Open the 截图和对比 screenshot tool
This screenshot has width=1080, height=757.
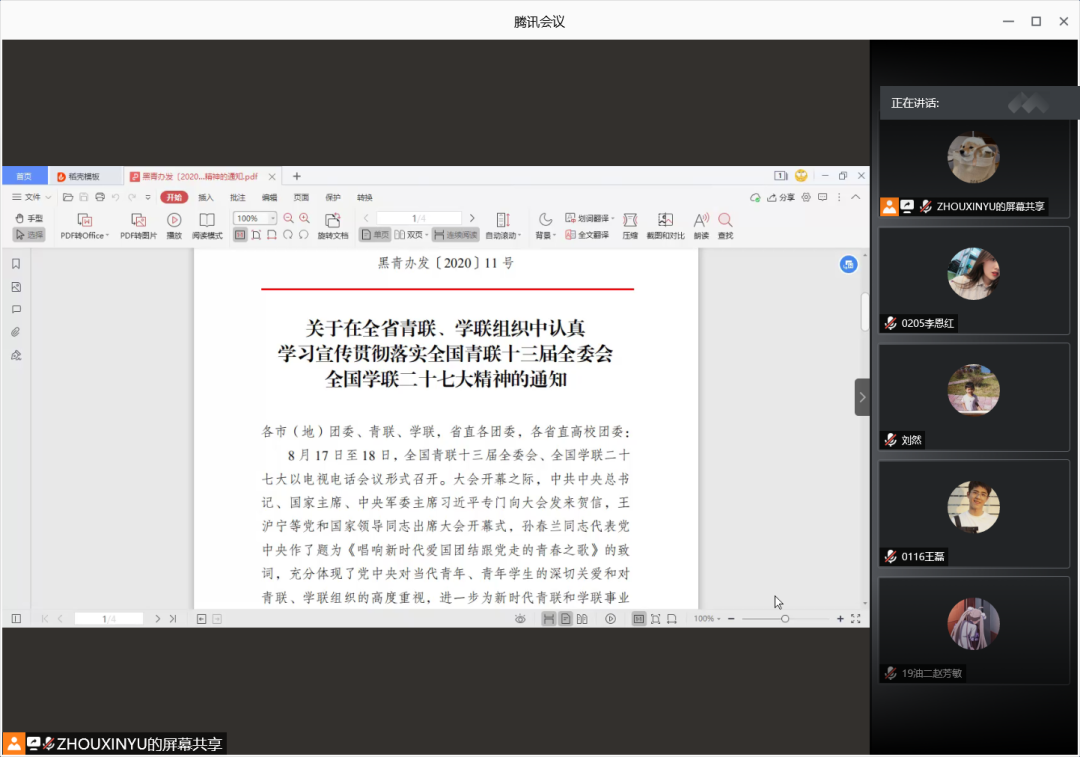pos(664,220)
